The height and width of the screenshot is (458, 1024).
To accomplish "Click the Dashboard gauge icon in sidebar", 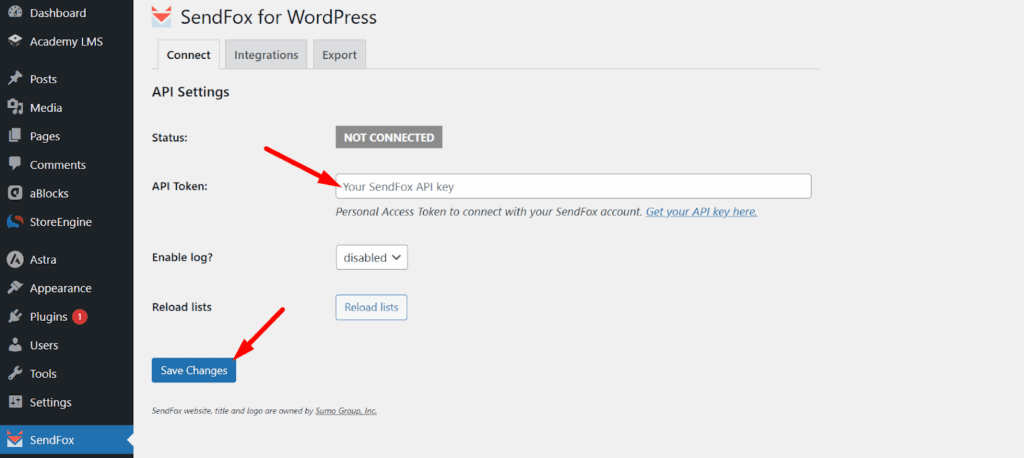I will coord(15,13).
